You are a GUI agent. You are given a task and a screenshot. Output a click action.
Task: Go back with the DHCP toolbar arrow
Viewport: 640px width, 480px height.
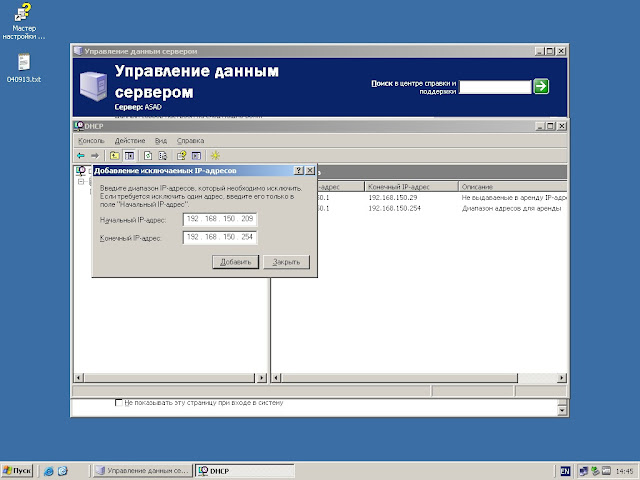pos(81,156)
